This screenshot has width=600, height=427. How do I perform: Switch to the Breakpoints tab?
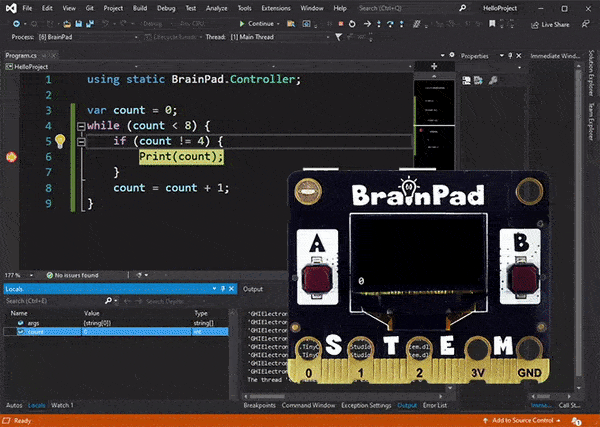point(259,405)
